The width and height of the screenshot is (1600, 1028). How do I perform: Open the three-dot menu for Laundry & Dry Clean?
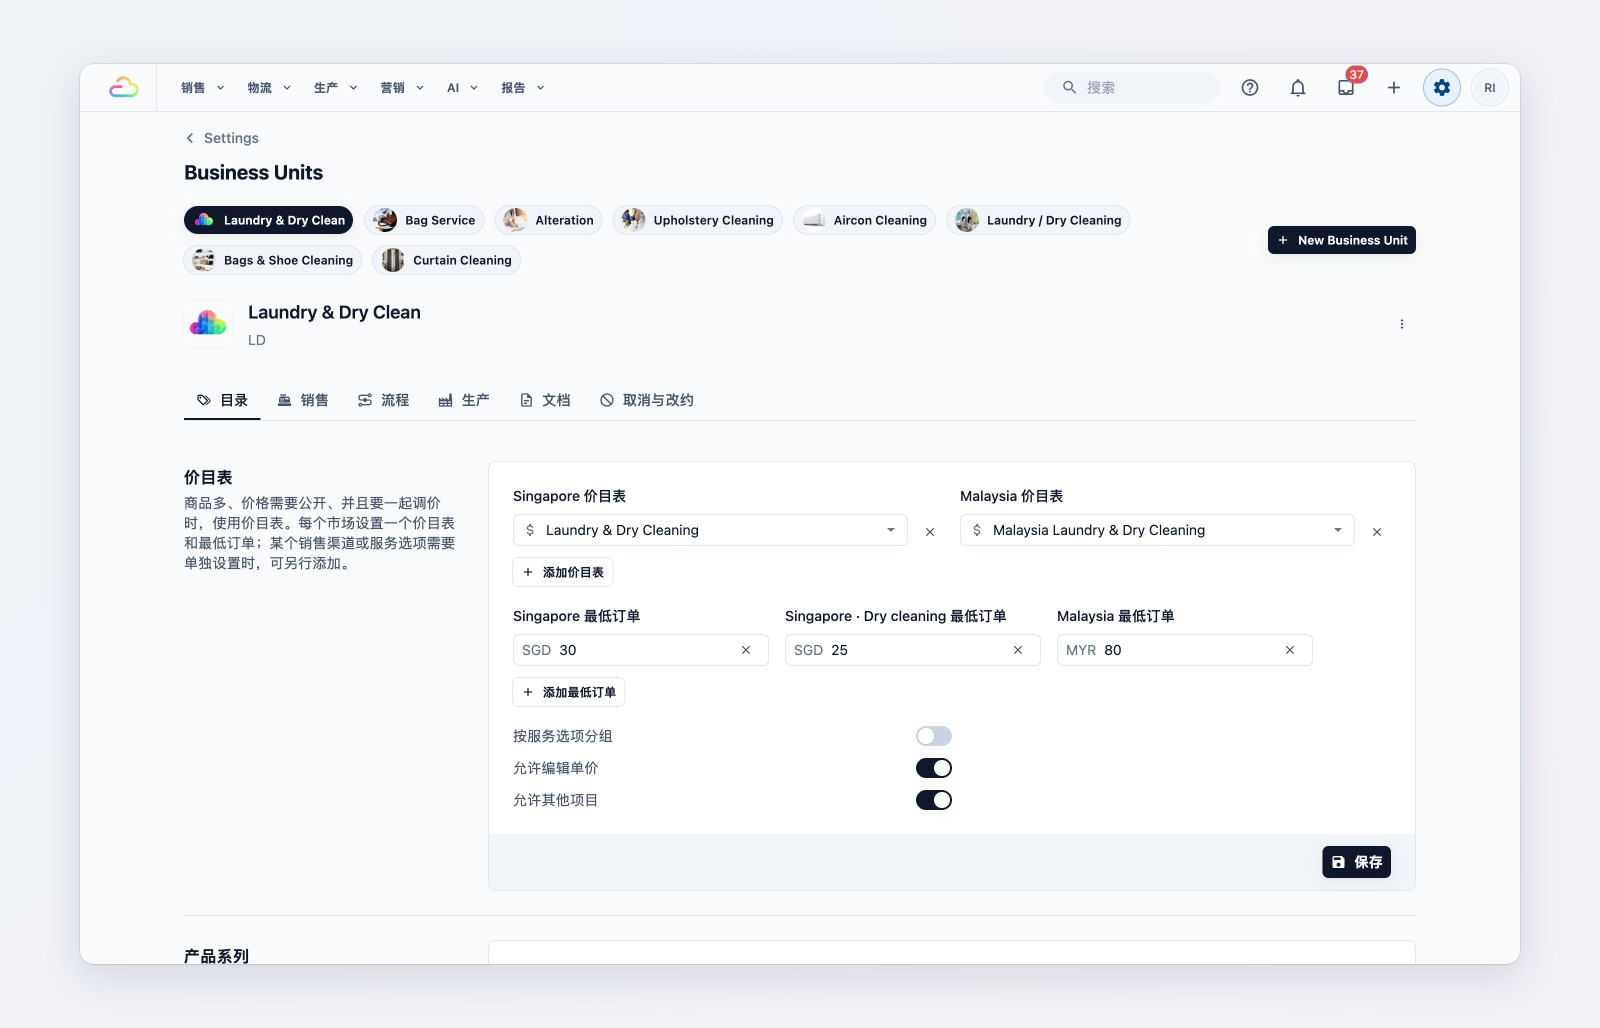[x=1402, y=324]
